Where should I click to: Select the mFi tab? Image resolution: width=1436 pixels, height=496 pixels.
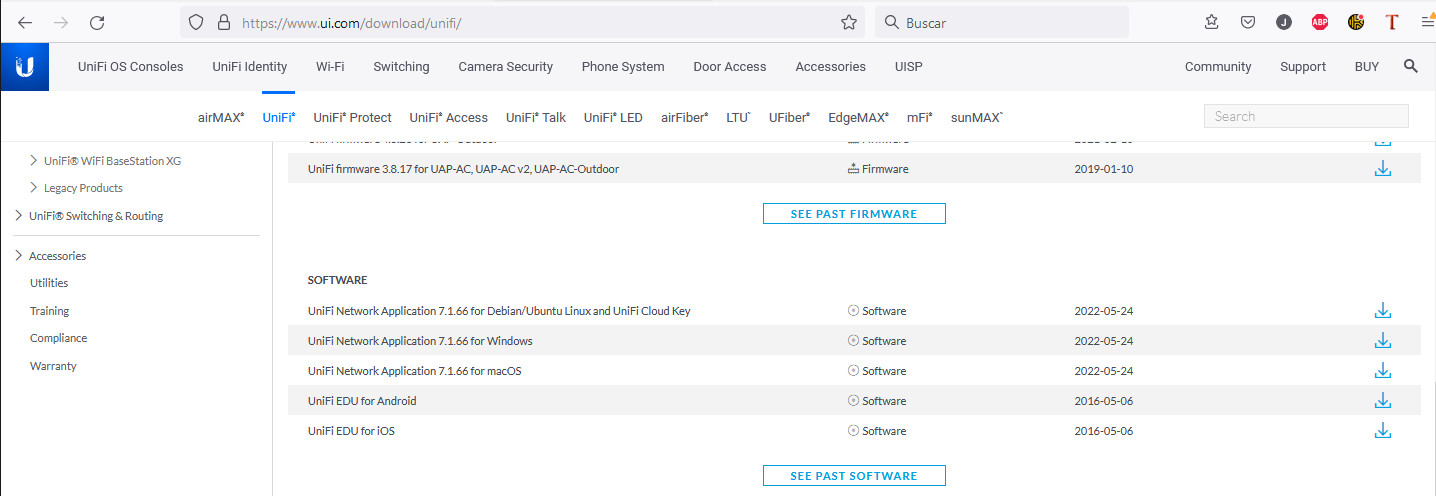point(920,117)
